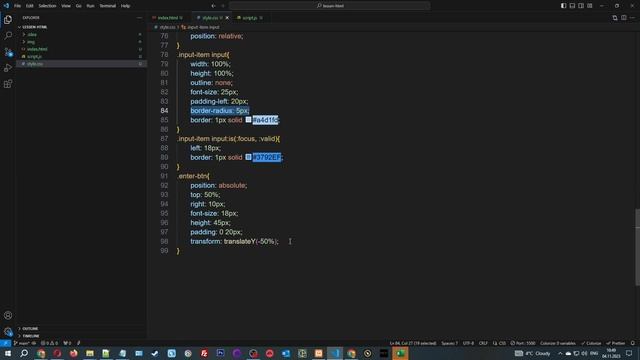Click the Go Back arrow in title bar
Image resolution: width=640 pixels, height=360 pixels.
pyautogui.click(x=213, y=6)
